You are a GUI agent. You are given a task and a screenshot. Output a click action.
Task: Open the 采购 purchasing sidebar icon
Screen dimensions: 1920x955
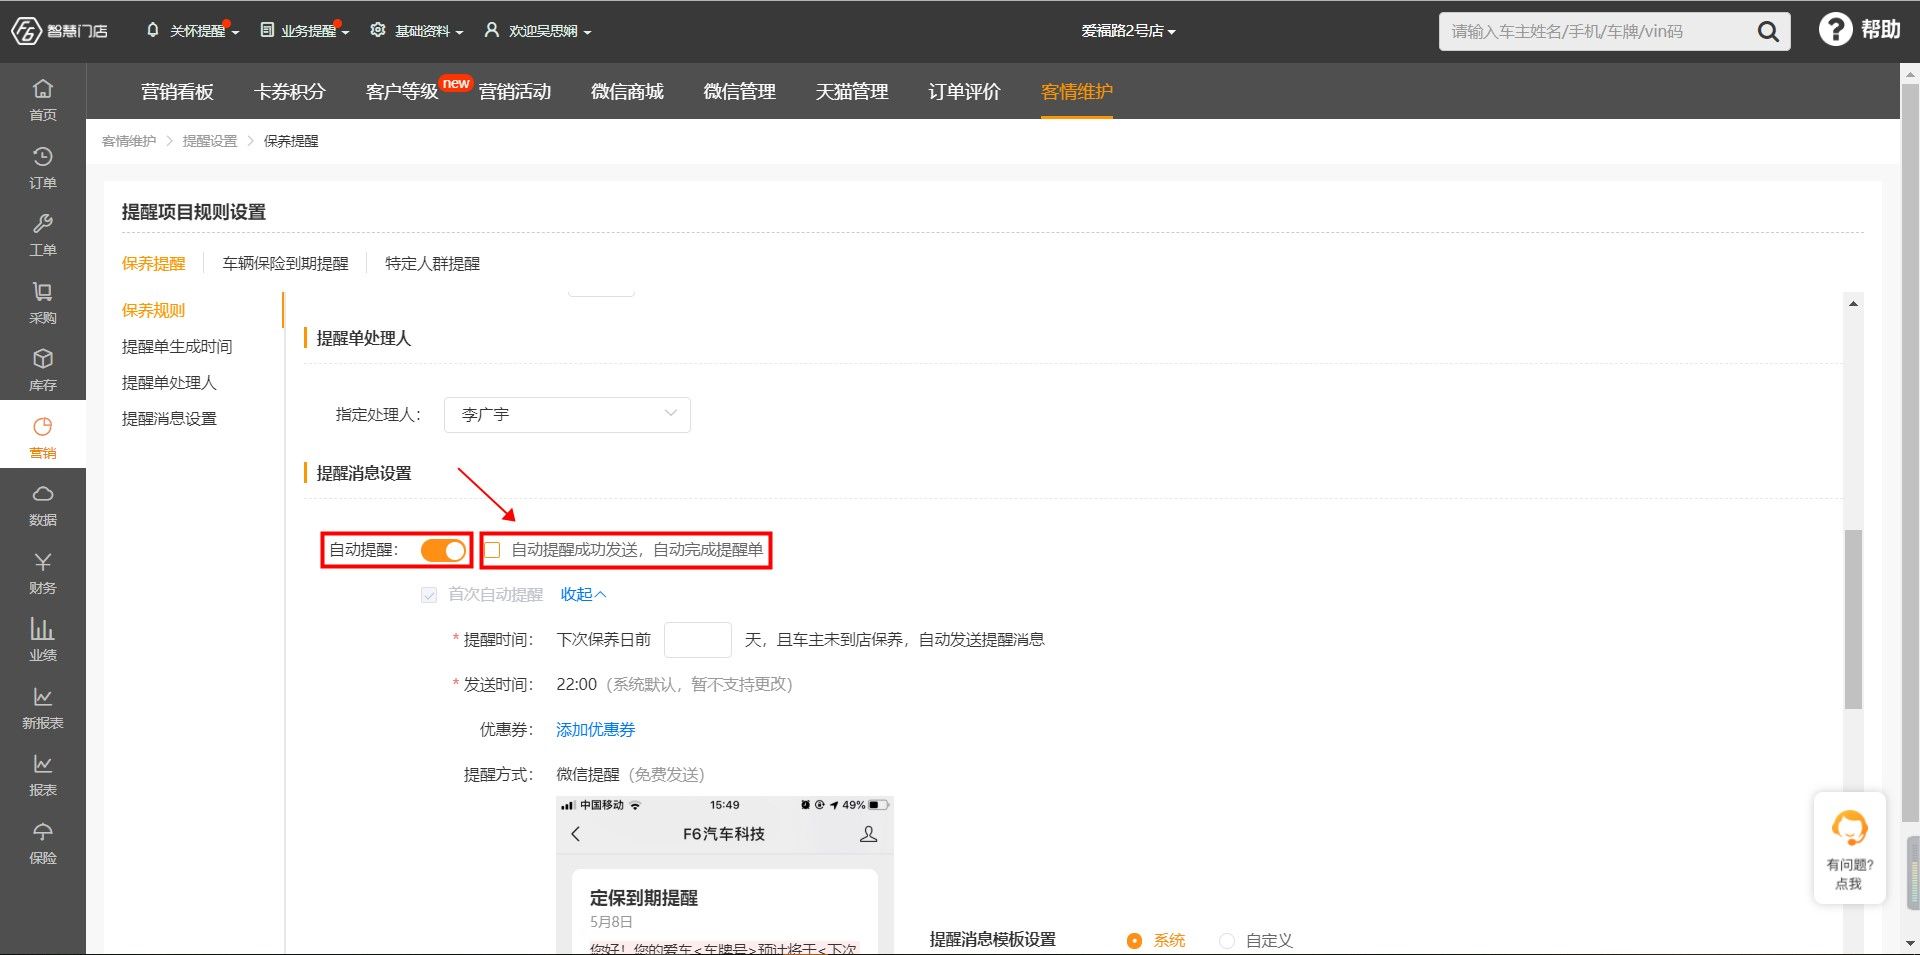tap(43, 303)
